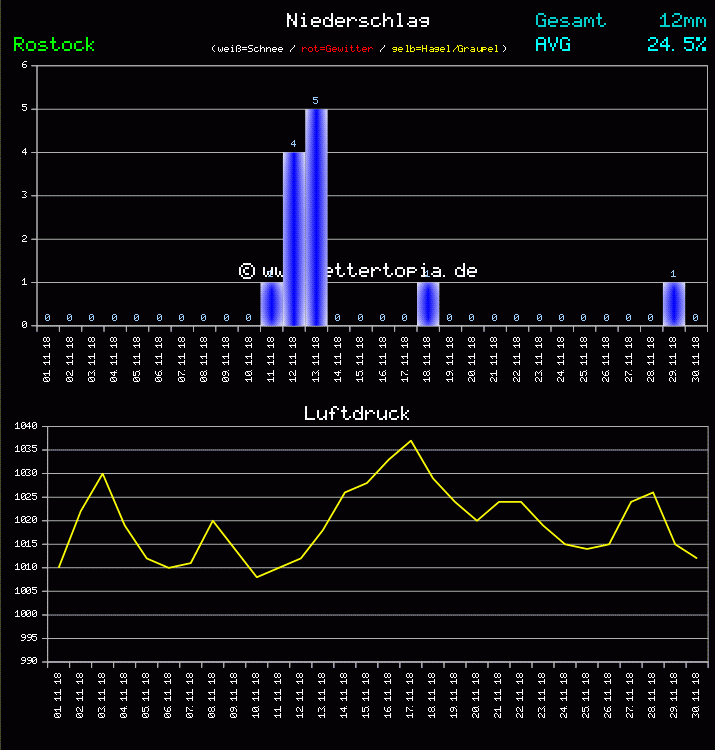Select the precipitation bar labeled 4
Image resolution: width=715 pixels, height=750 pixels.
293,238
